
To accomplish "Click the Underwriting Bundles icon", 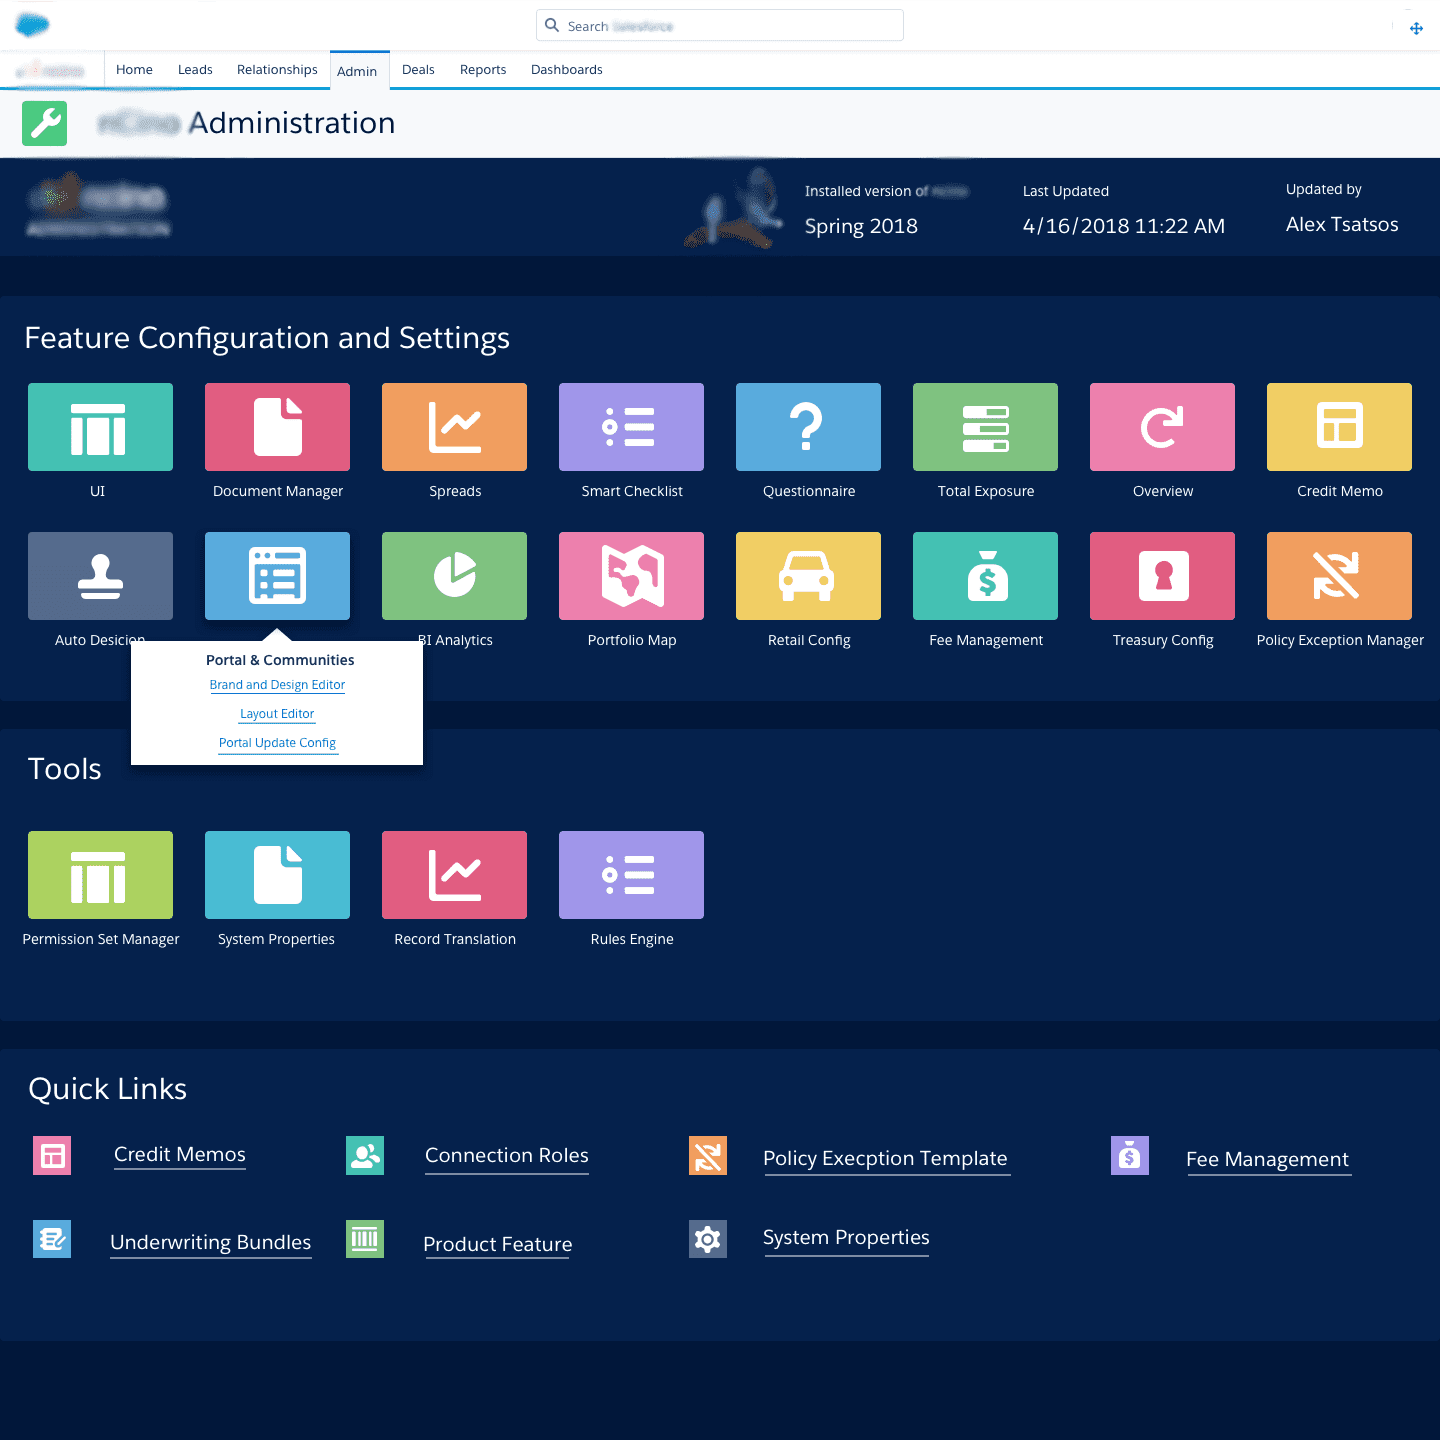I will tap(52, 1239).
